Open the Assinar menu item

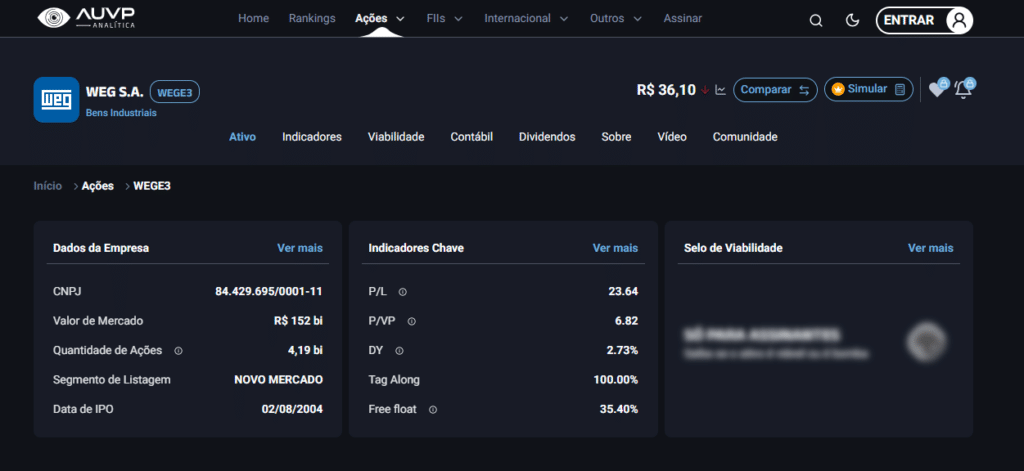point(682,18)
